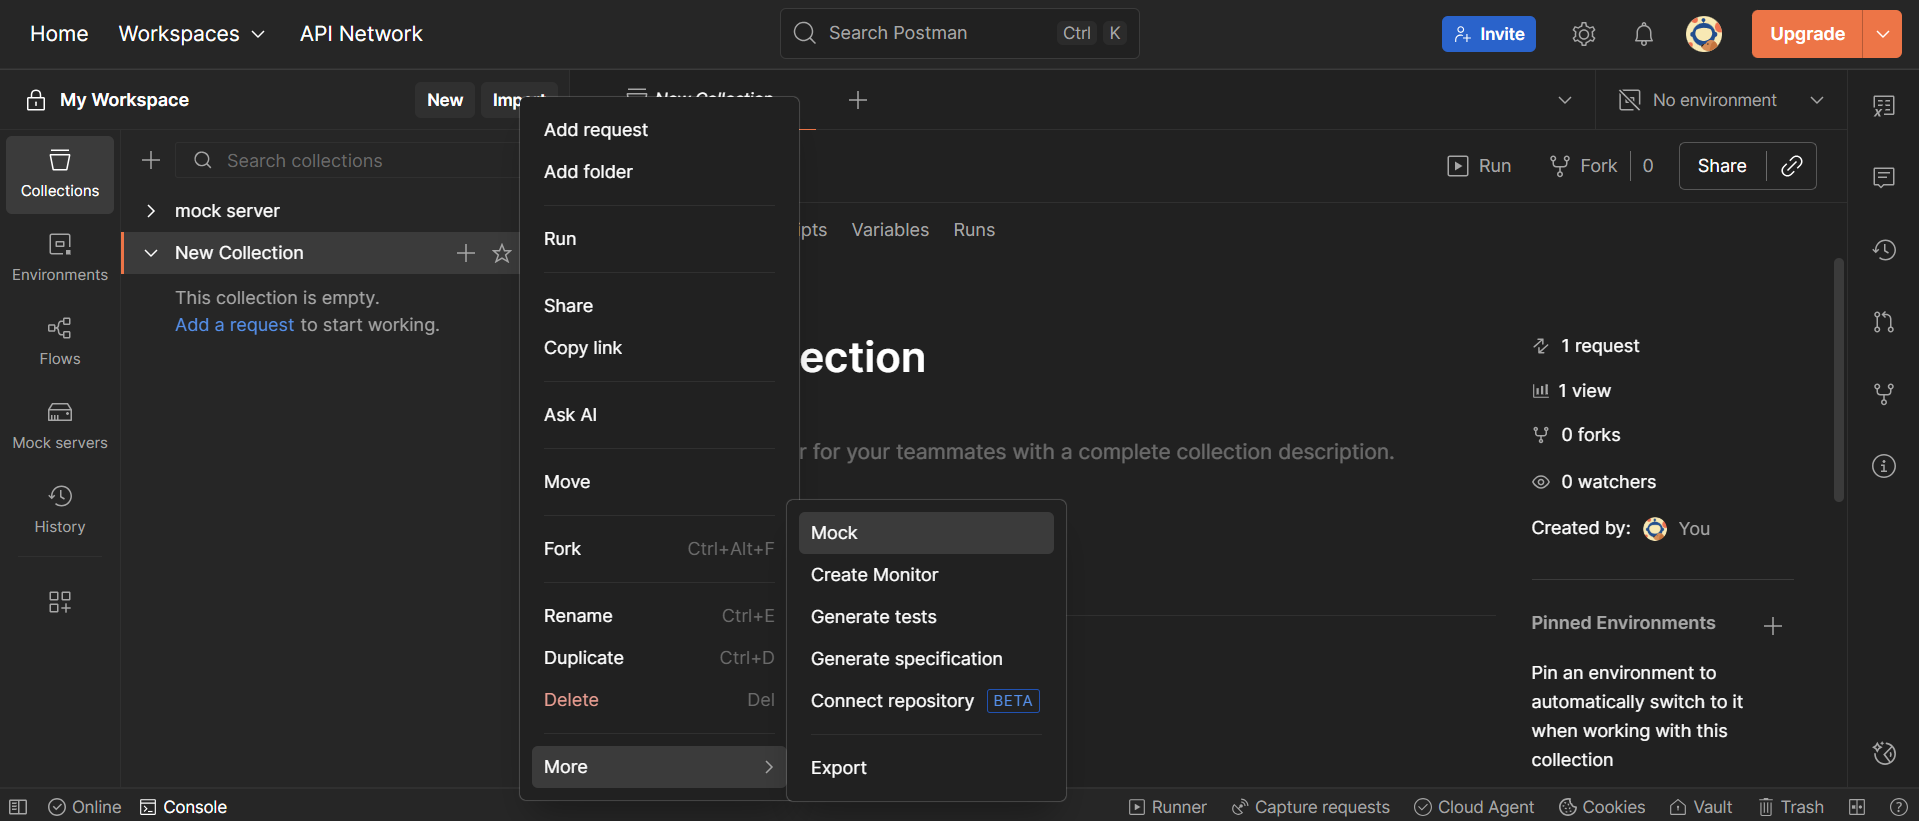Open a new tab with plus icon
1919x821 pixels.
click(x=858, y=100)
